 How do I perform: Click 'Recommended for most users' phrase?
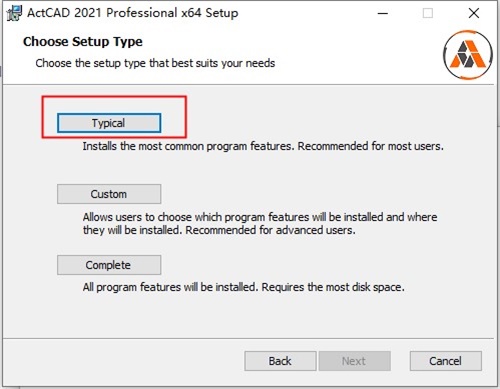pos(371,146)
